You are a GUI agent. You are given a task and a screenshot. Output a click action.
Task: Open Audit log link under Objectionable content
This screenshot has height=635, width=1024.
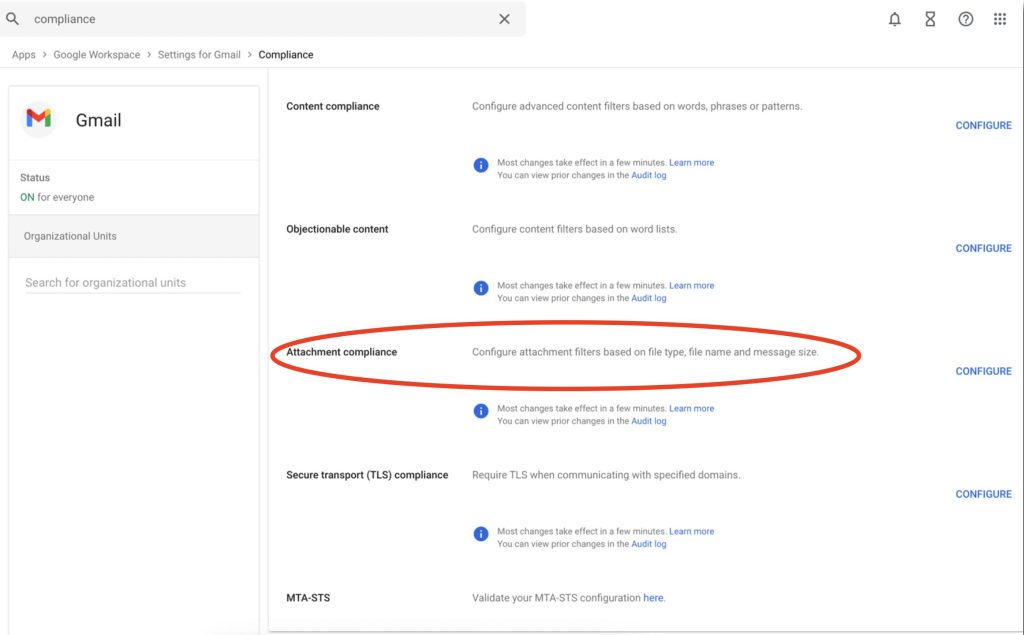coord(648,298)
